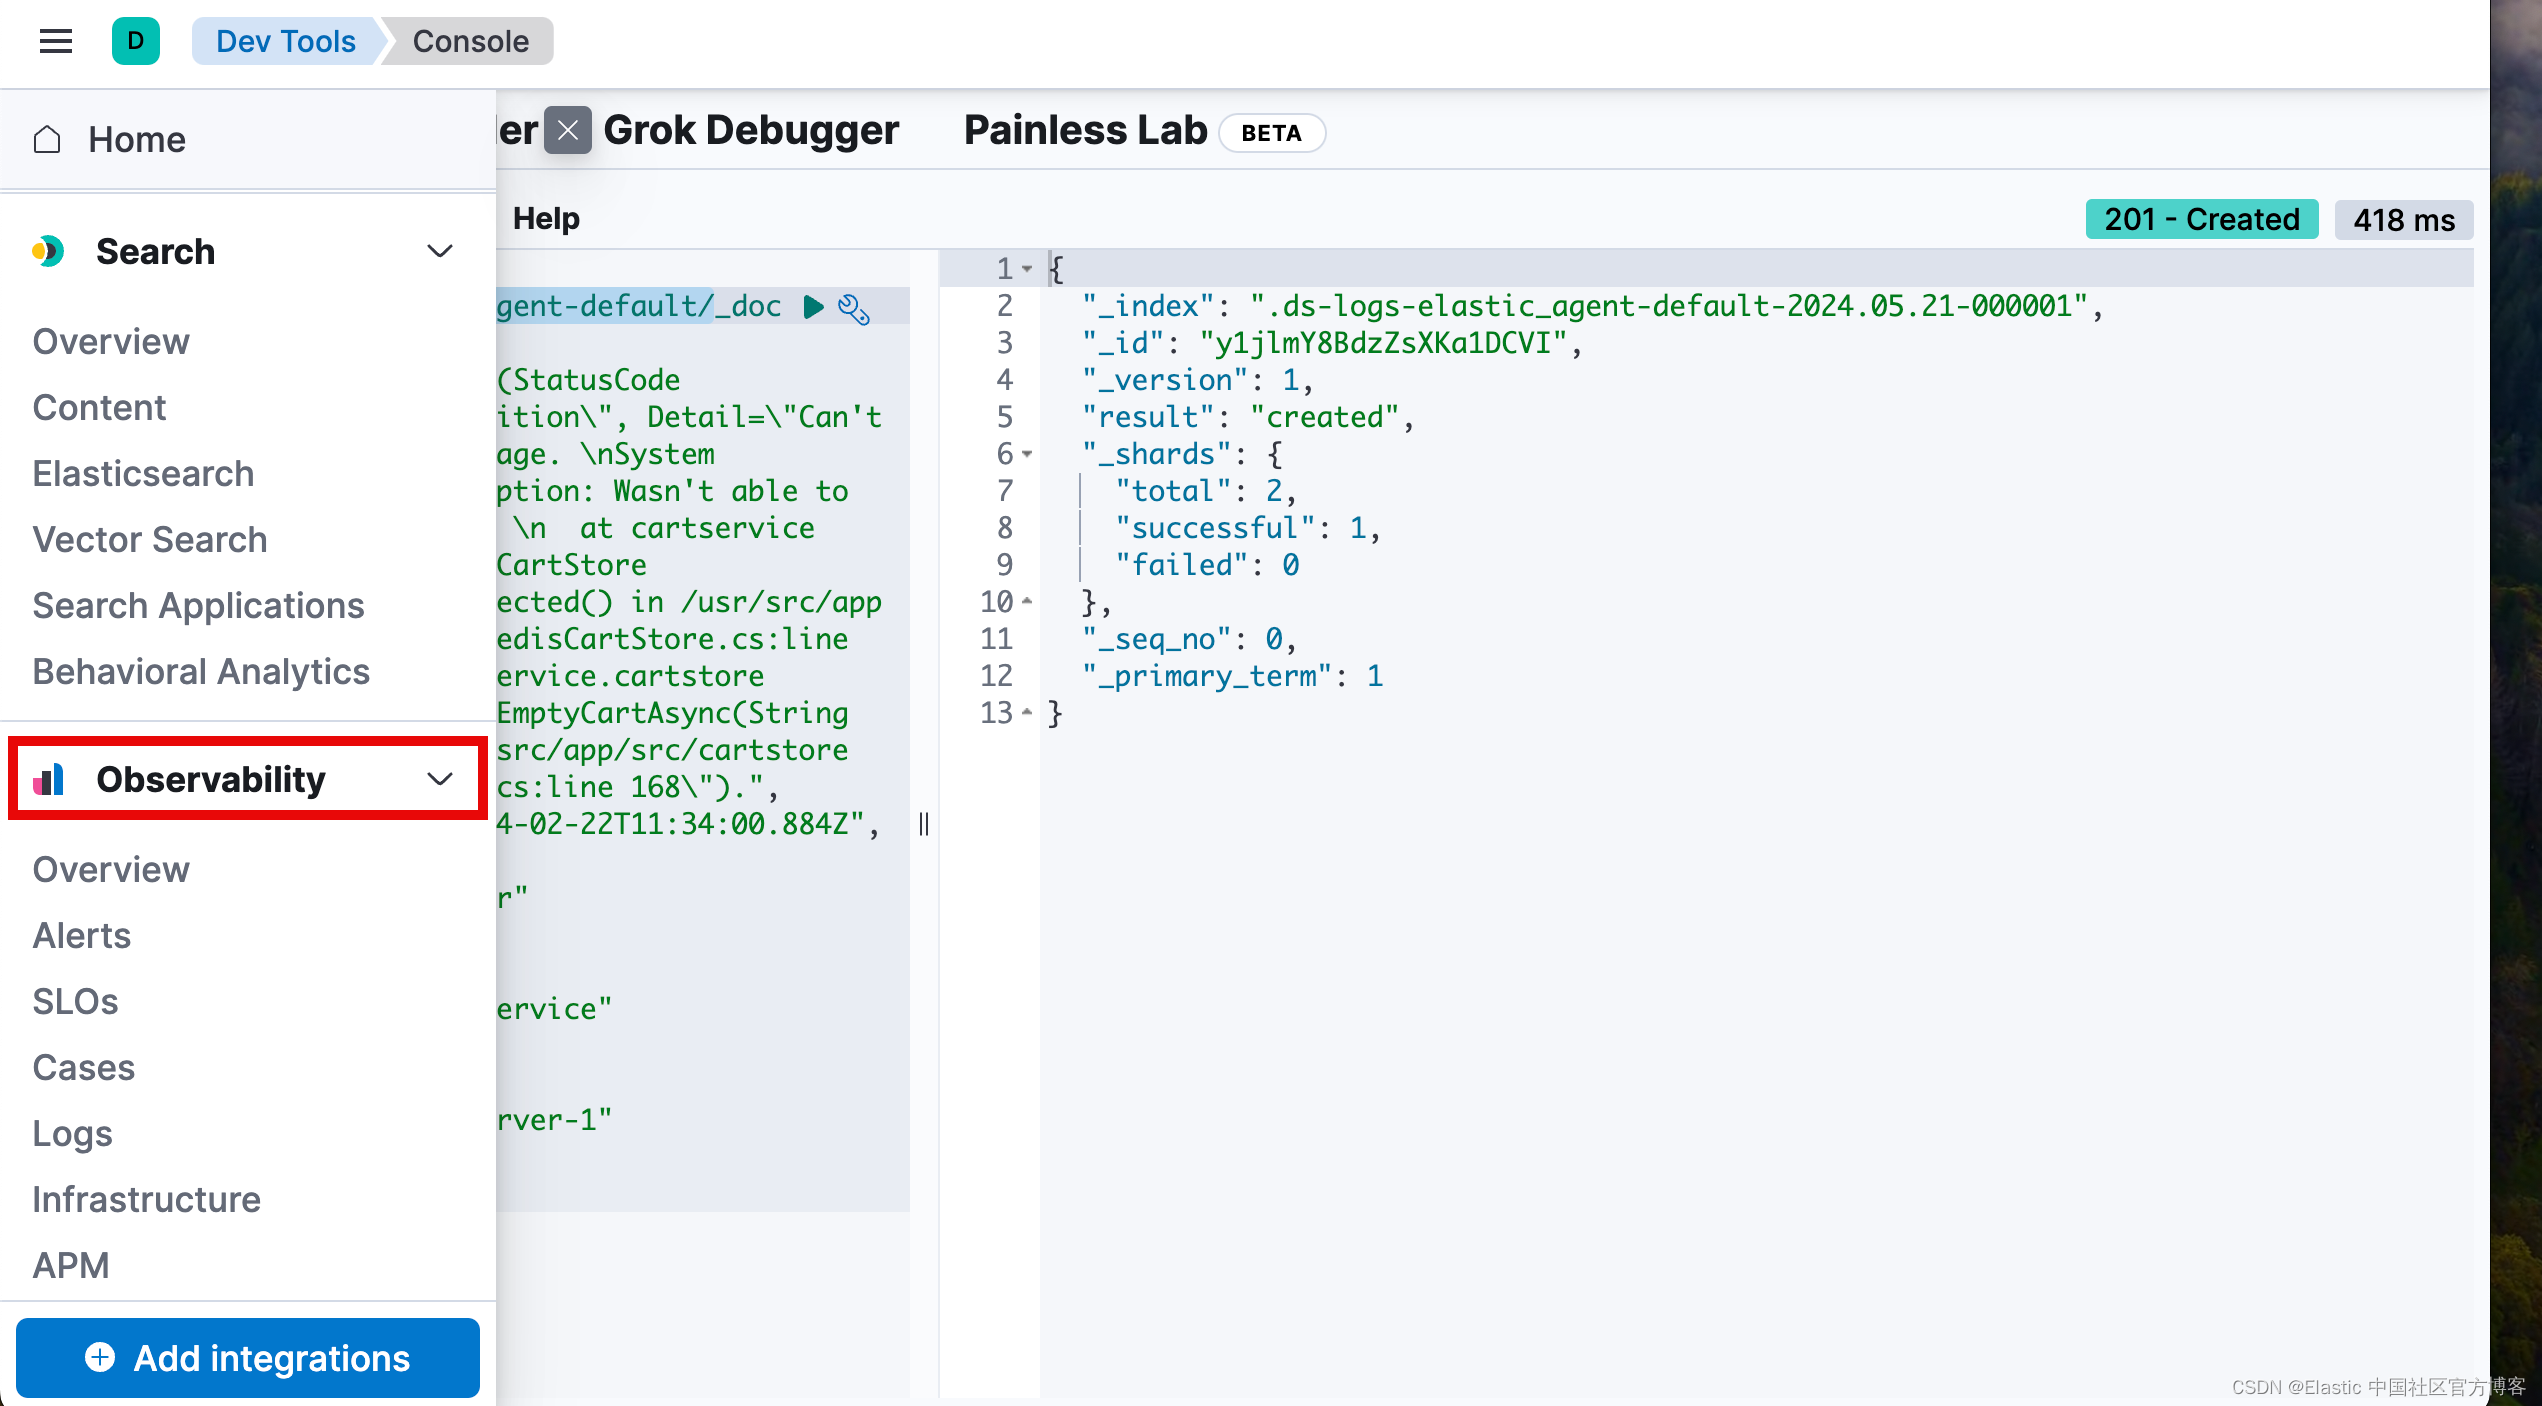Toggle the hamburger navigation menu
The image size is (2542, 1406).
tap(56, 41)
